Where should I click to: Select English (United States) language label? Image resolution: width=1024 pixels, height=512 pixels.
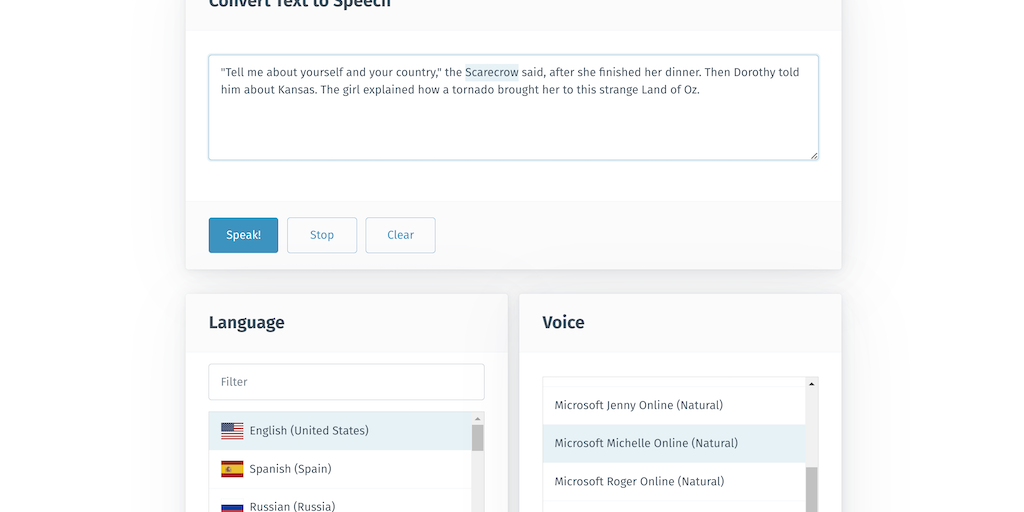coord(309,431)
